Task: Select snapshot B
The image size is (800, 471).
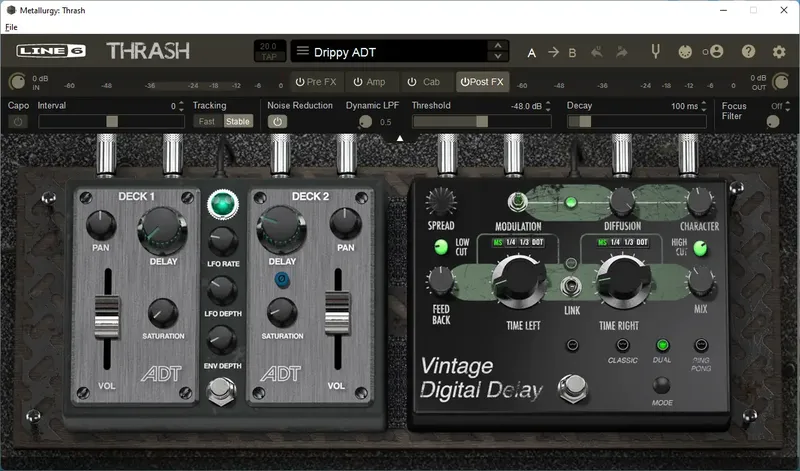Action: point(572,53)
